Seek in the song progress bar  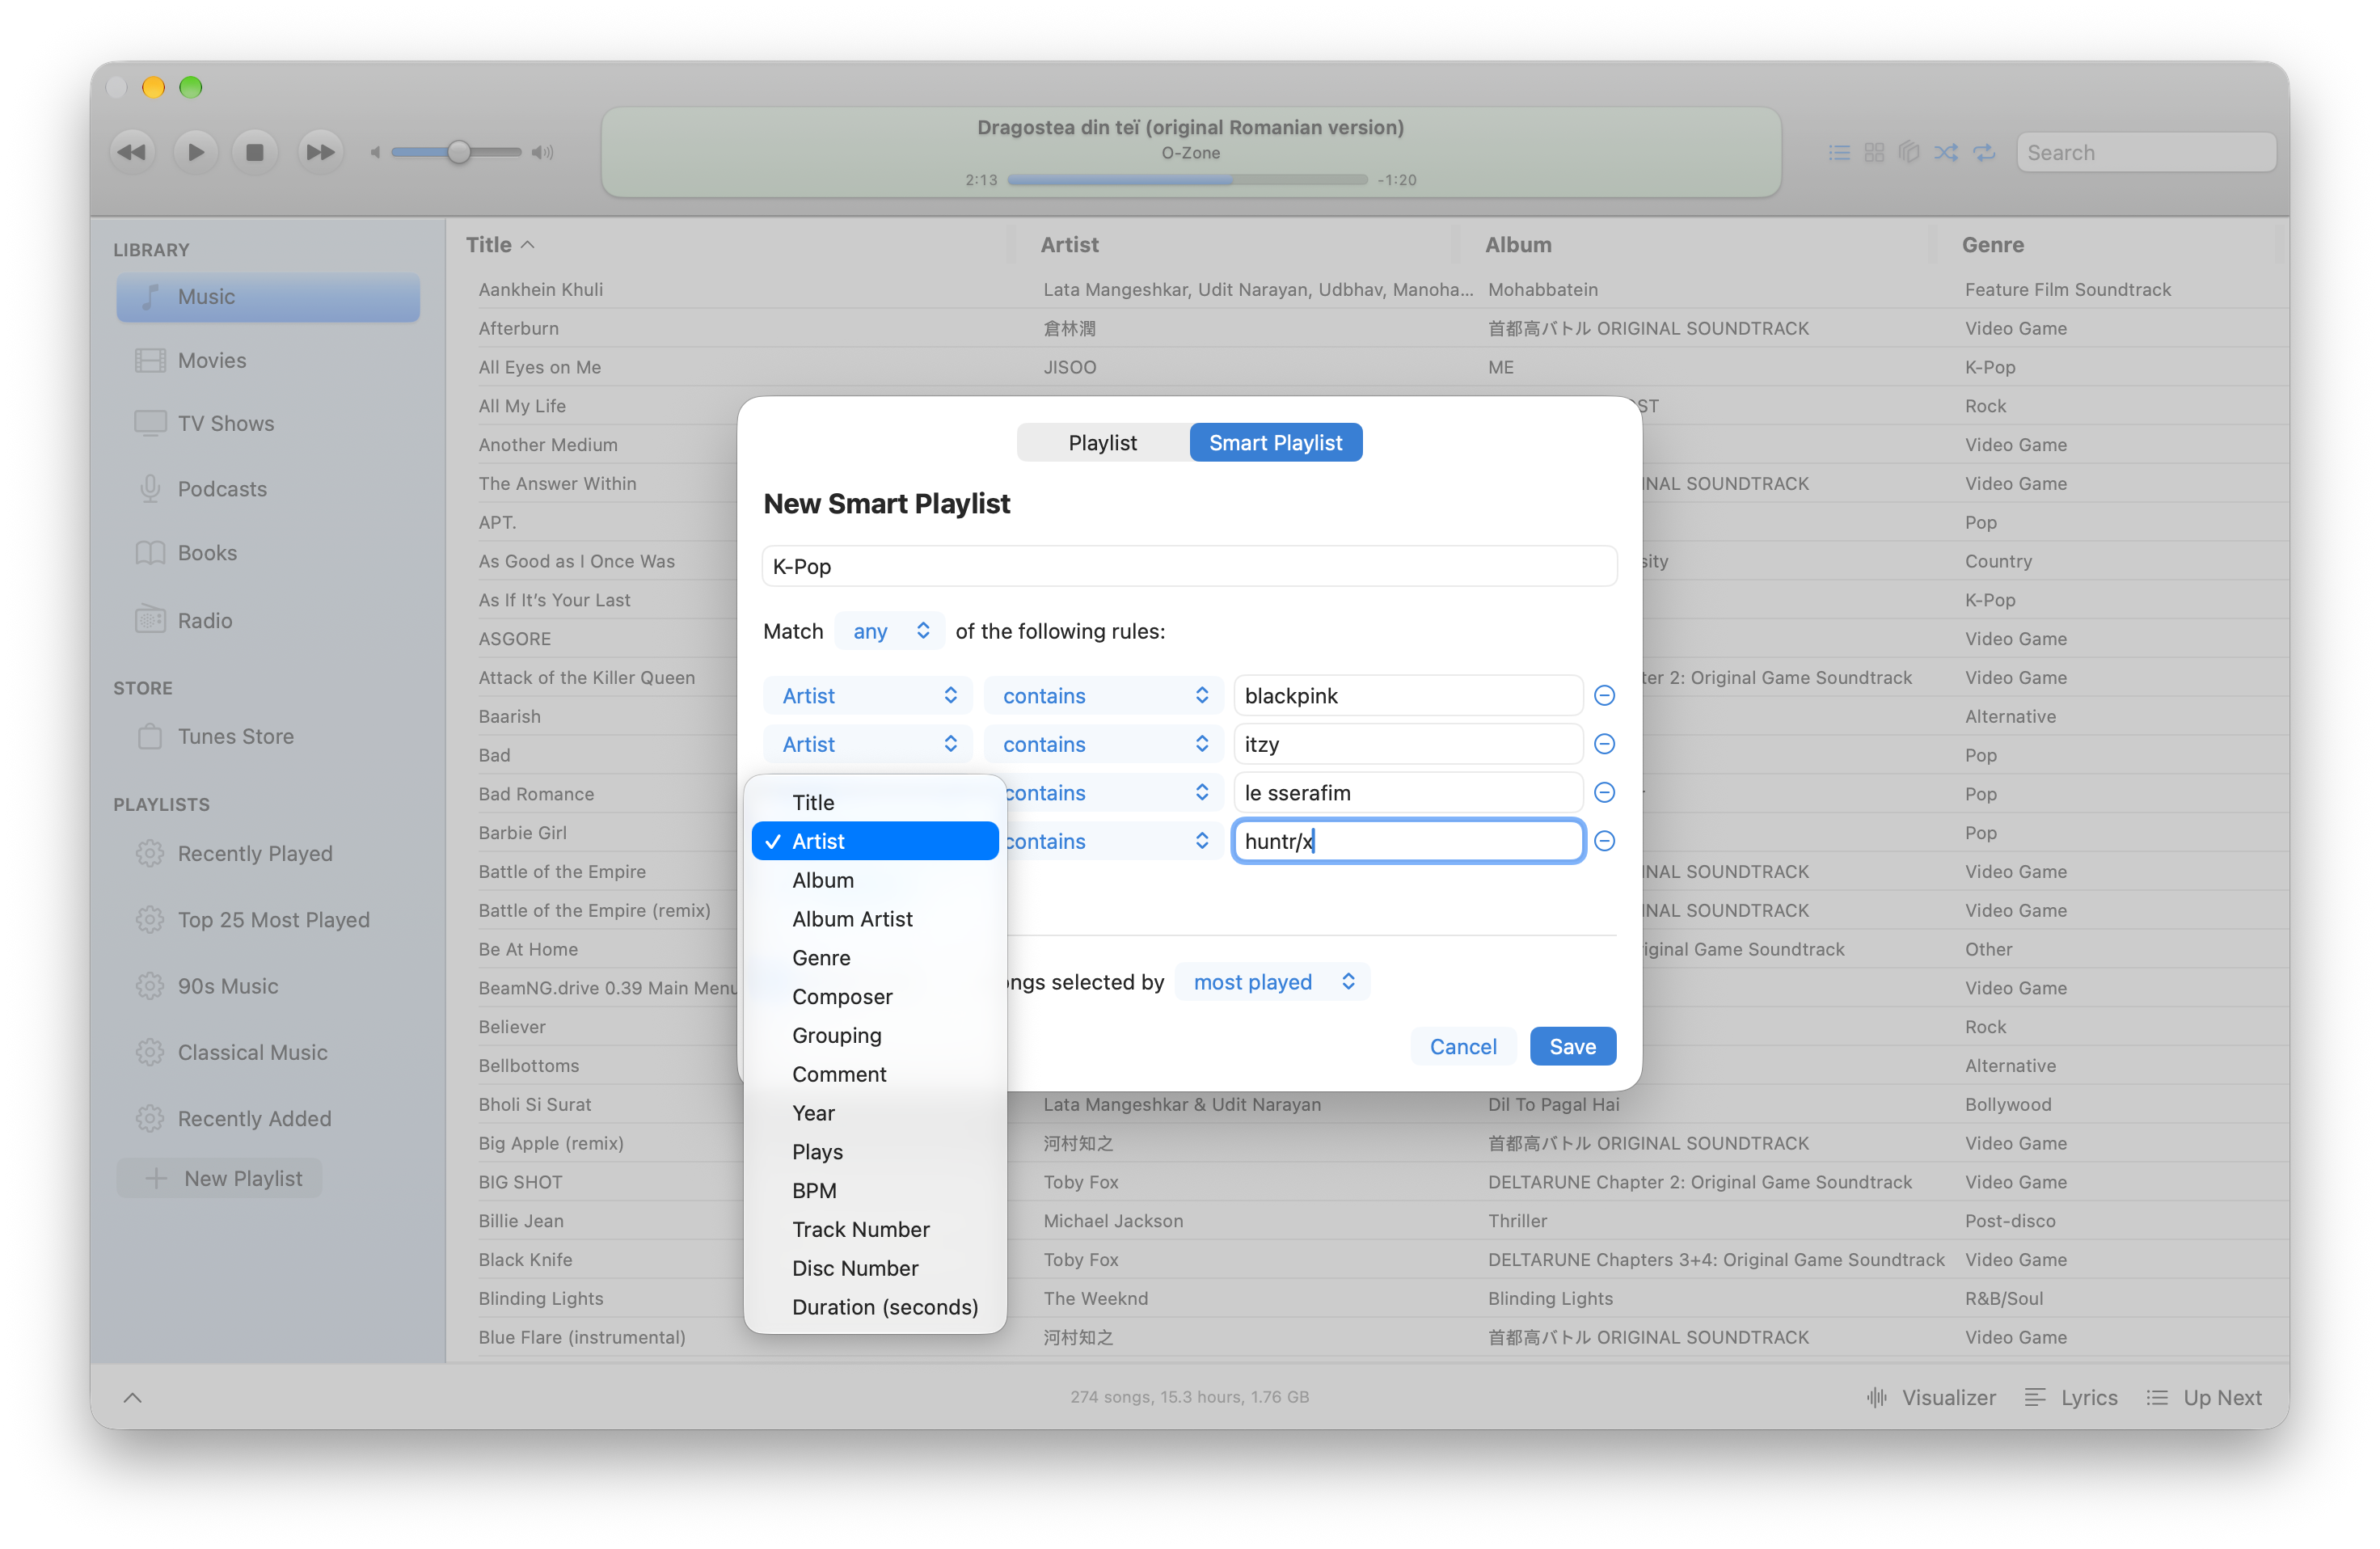pos(1187,180)
